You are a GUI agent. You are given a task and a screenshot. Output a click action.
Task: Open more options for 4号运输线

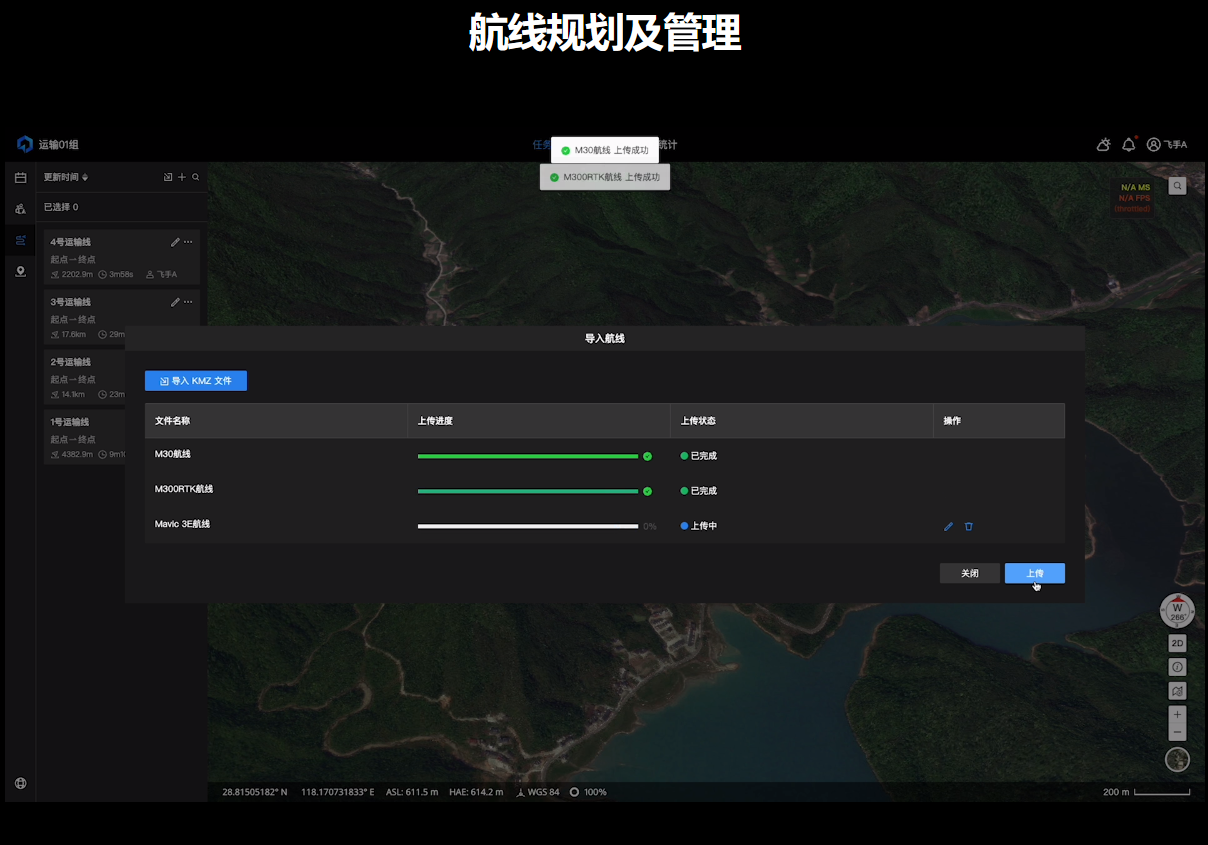click(x=188, y=242)
